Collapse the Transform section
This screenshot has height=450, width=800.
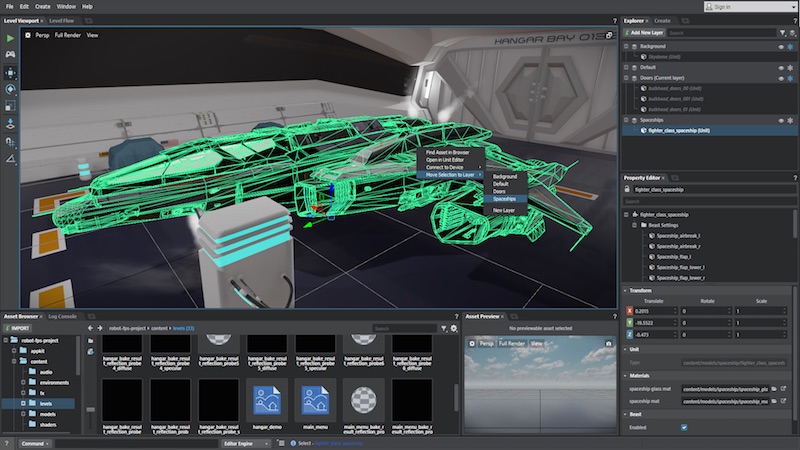(x=625, y=290)
